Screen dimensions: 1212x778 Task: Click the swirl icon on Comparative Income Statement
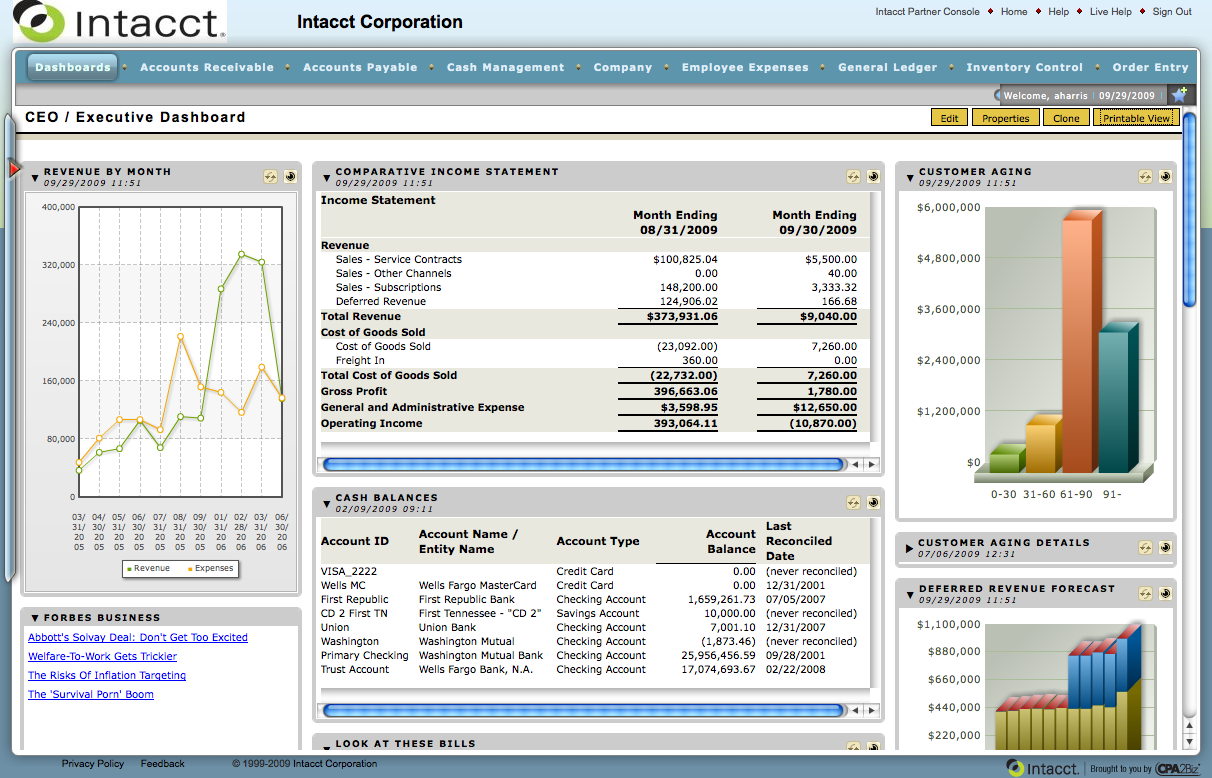[x=872, y=177]
